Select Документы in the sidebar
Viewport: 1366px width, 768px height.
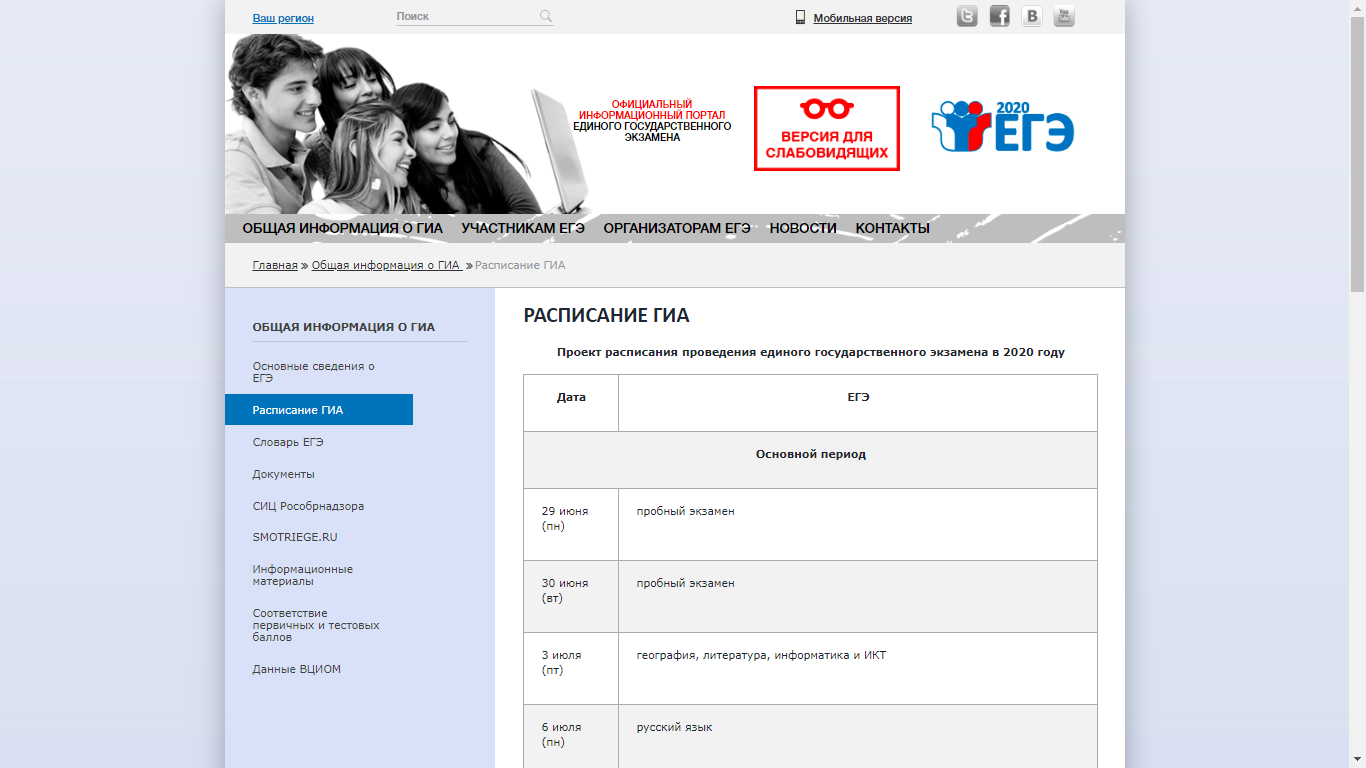pos(283,474)
